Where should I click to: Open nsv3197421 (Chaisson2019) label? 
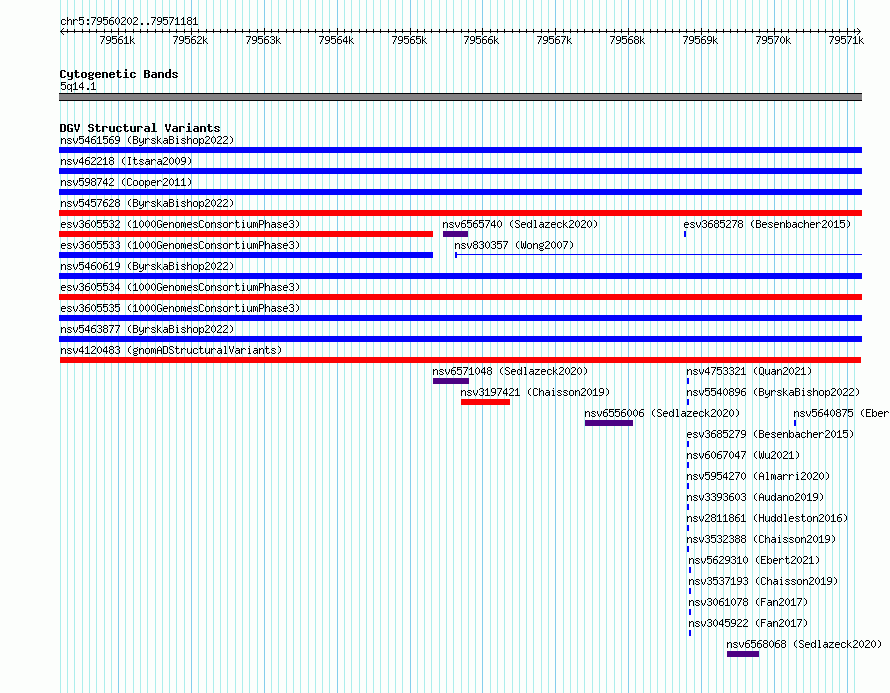(x=535, y=392)
